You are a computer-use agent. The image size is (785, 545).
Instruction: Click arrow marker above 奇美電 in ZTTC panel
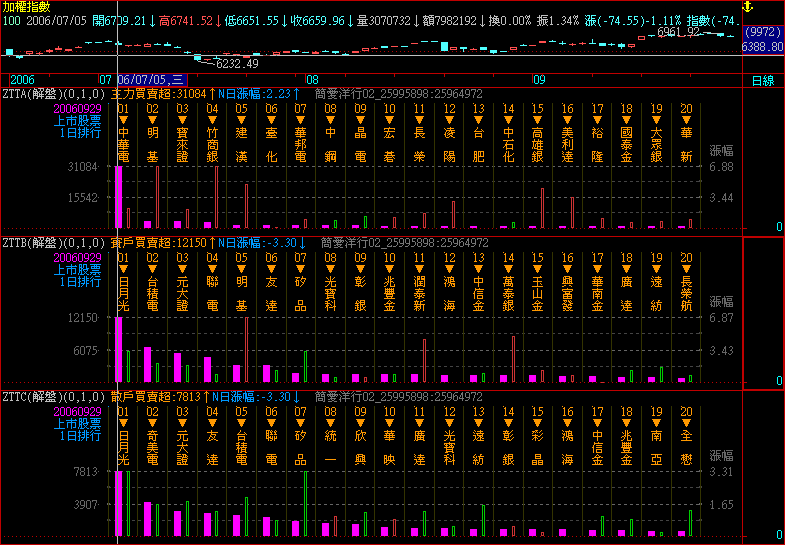(152, 423)
